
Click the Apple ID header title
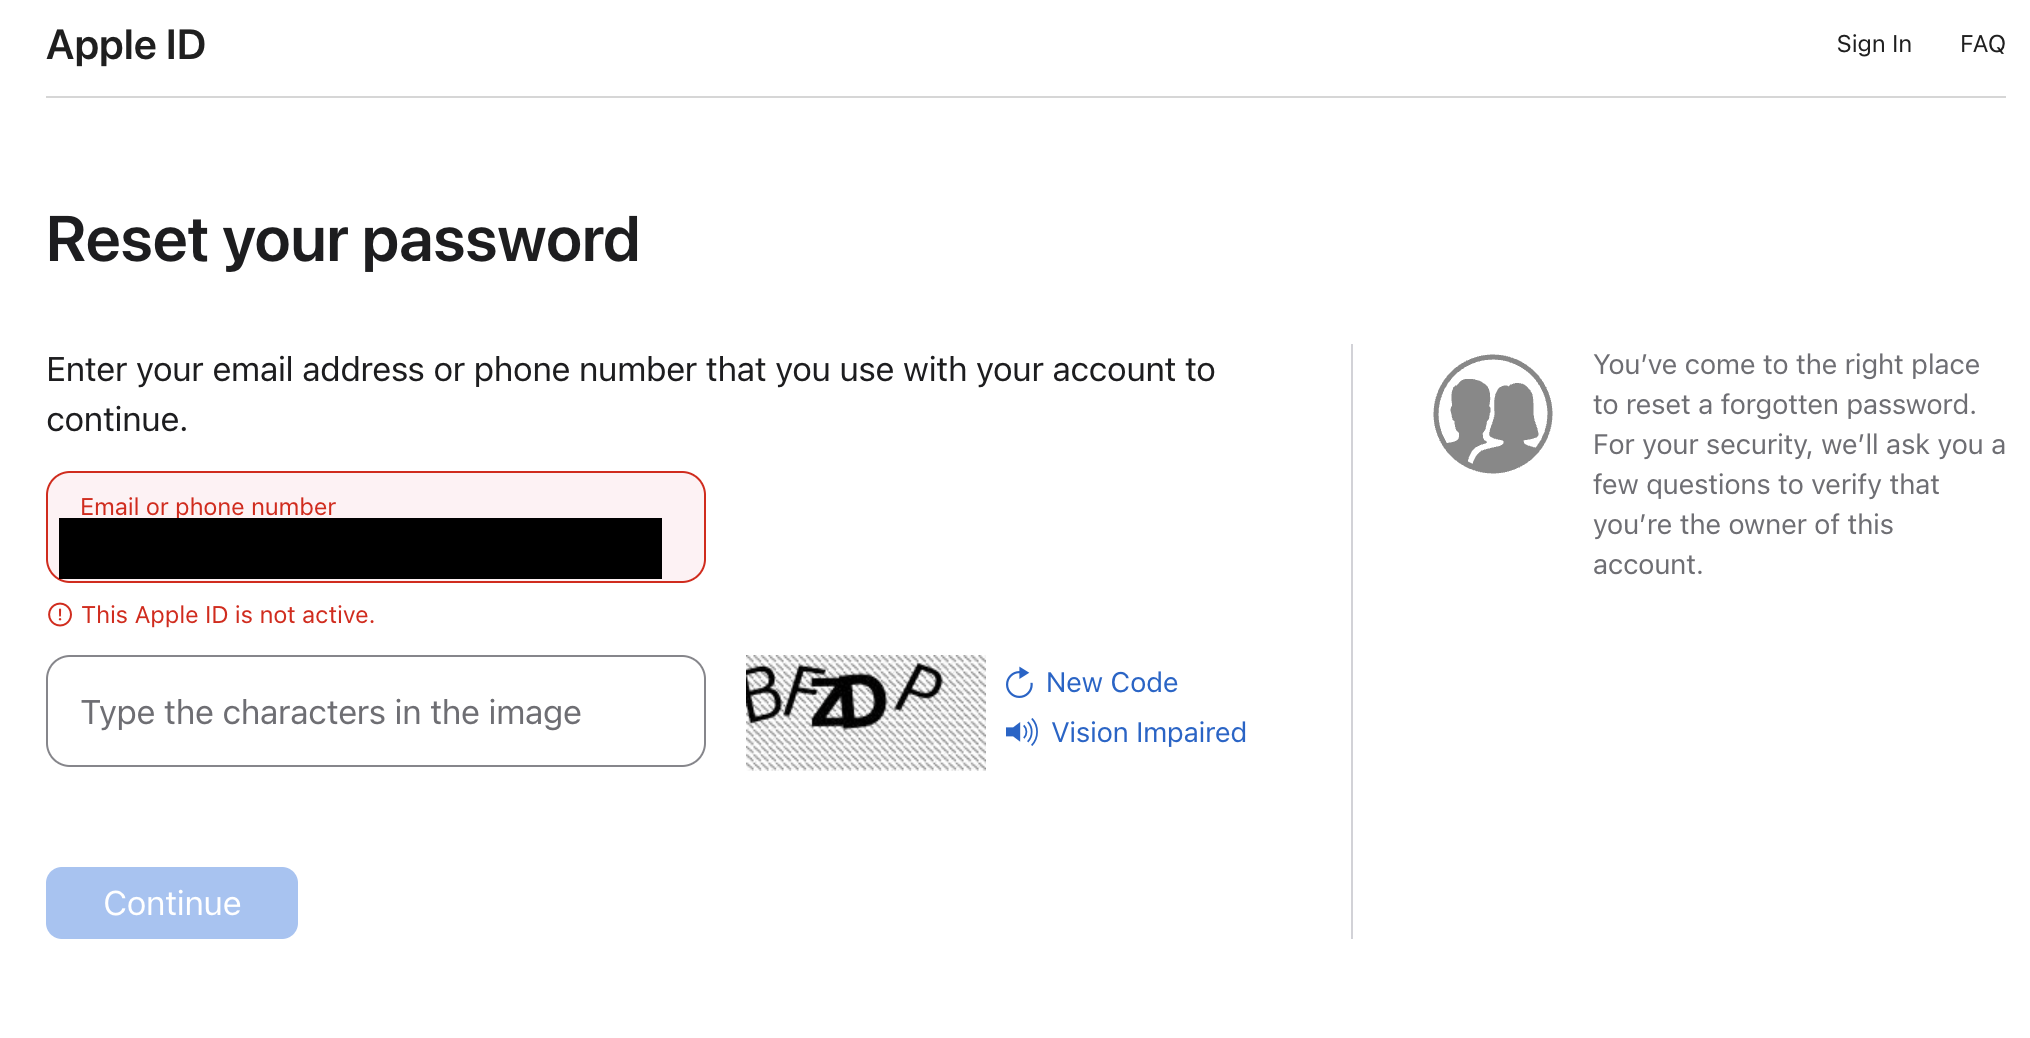pos(126,45)
